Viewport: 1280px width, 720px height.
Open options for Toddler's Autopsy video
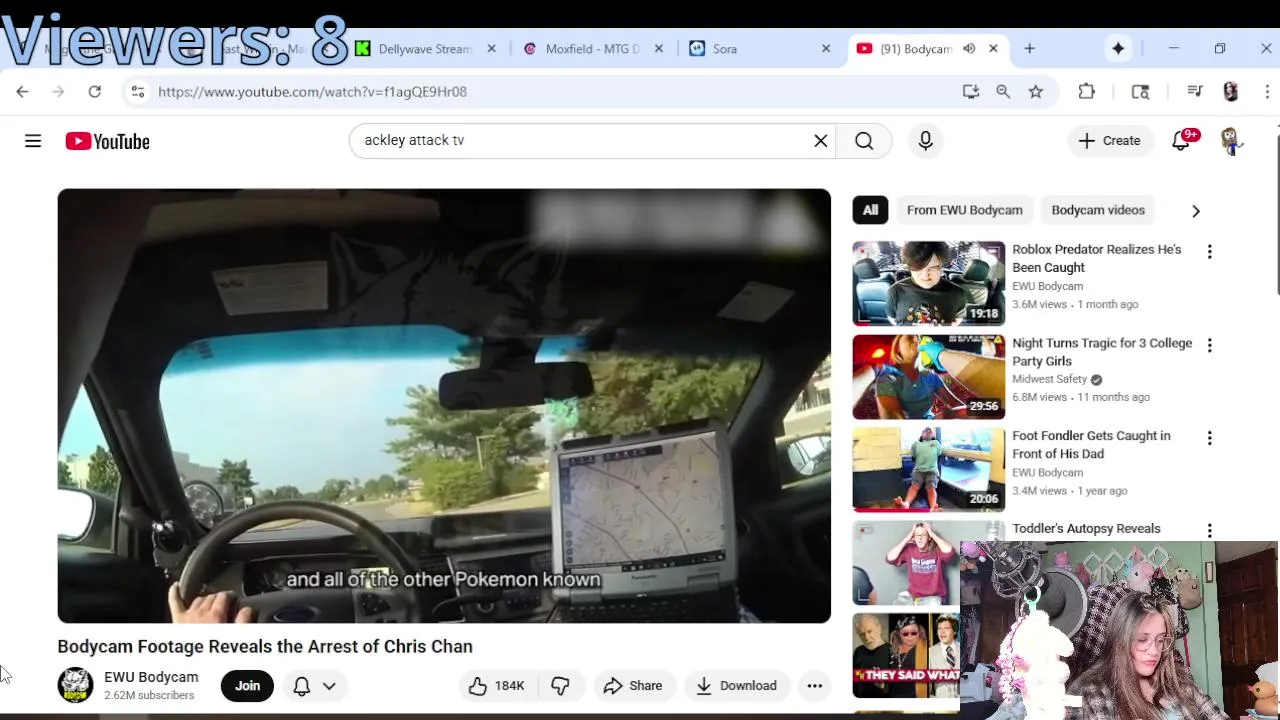pos(1209,531)
